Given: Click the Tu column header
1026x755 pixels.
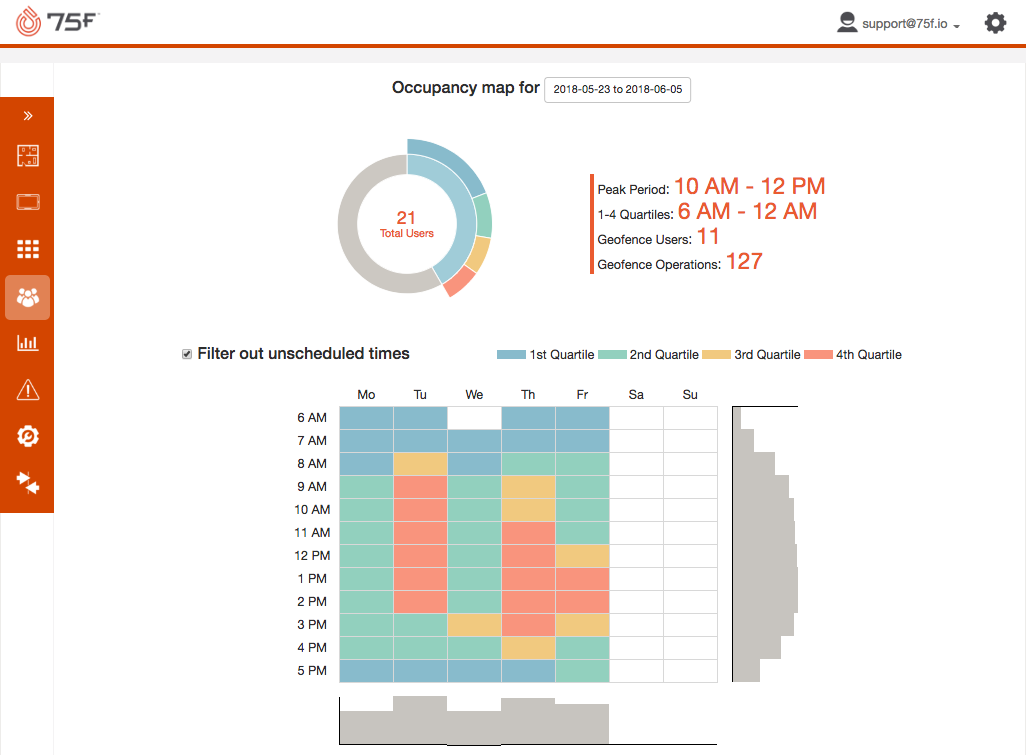Looking at the screenshot, I should 420,395.
